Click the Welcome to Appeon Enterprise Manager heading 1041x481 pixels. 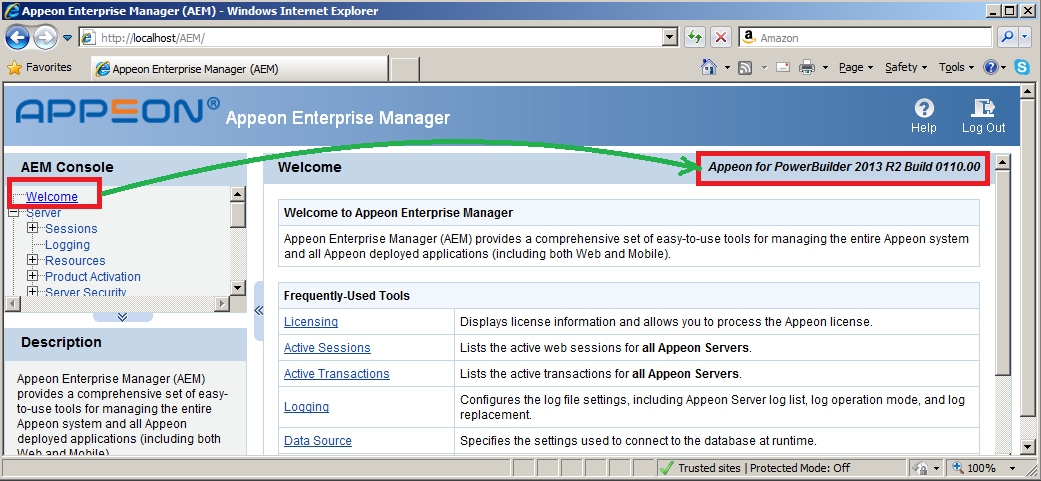point(398,213)
